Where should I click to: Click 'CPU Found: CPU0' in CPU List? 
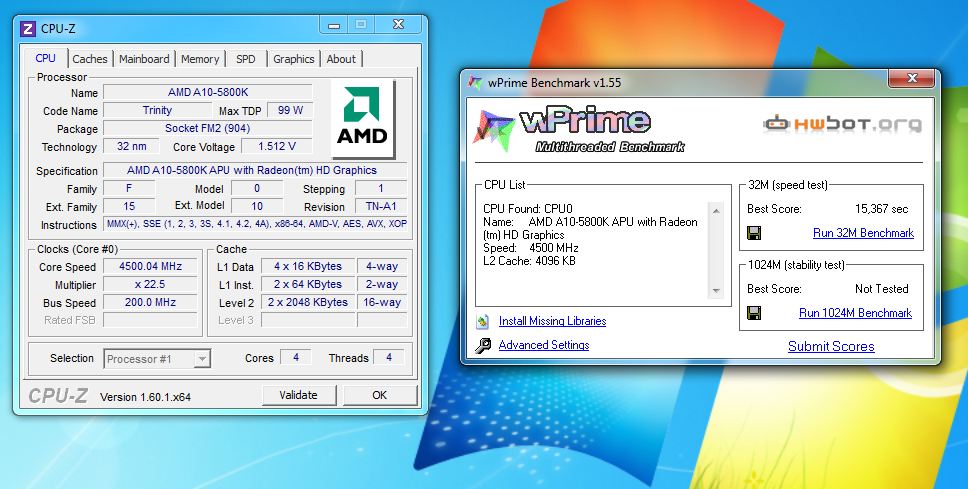[x=528, y=209]
